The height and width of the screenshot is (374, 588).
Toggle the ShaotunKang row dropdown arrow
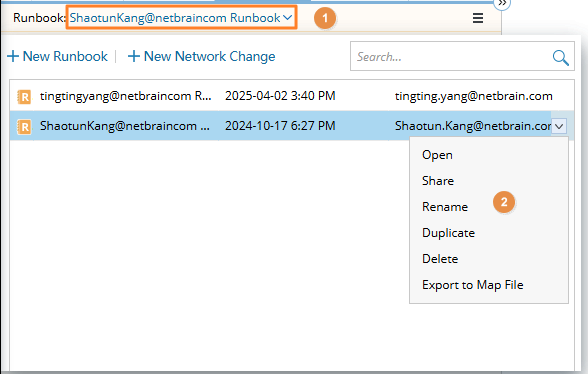(559, 126)
